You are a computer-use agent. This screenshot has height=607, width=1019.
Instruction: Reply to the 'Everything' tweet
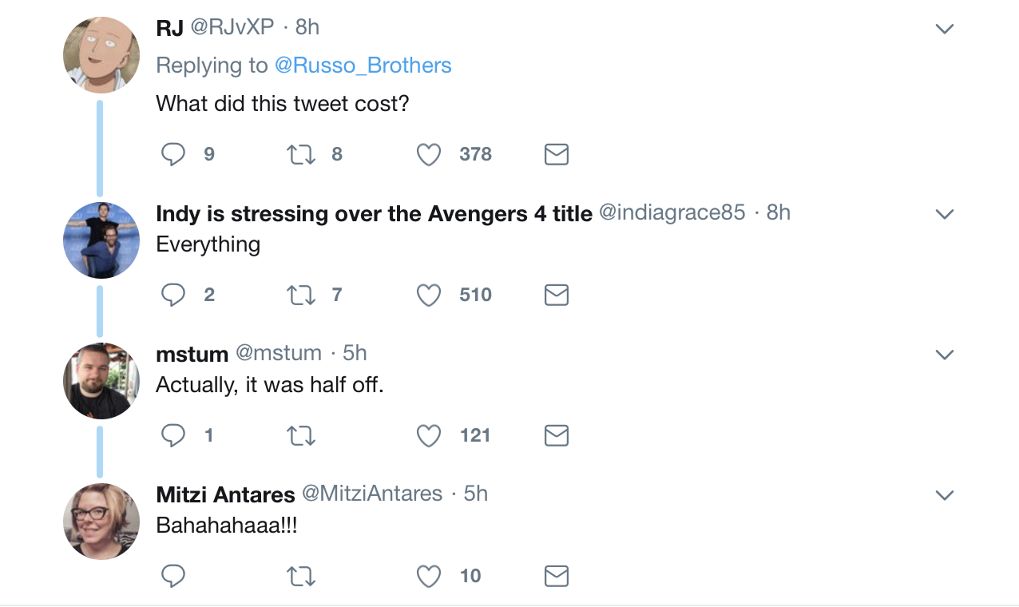[x=174, y=294]
